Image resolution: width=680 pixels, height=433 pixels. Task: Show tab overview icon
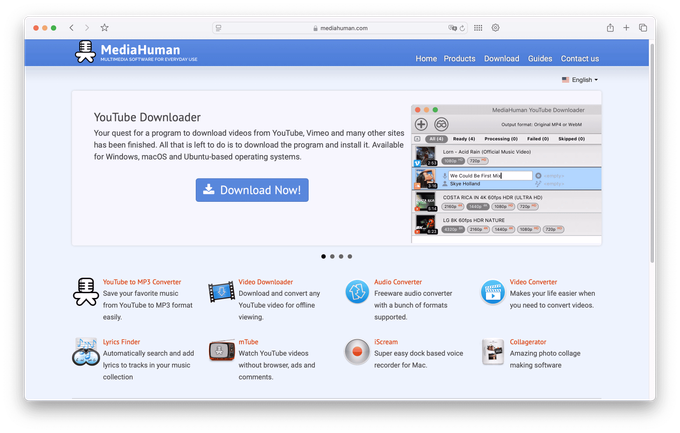643,28
